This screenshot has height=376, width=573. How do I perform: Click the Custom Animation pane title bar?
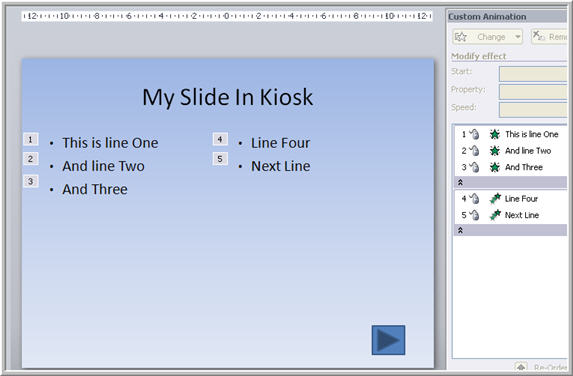point(507,17)
